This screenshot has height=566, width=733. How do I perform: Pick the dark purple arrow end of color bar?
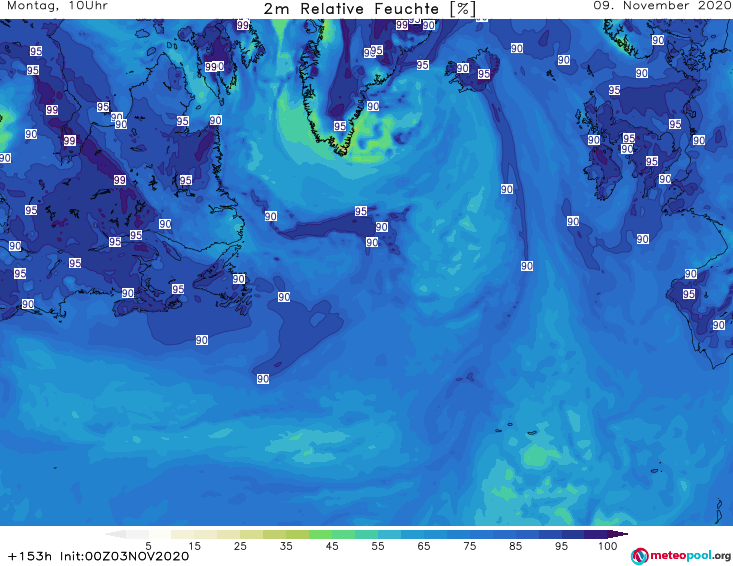coord(618,534)
